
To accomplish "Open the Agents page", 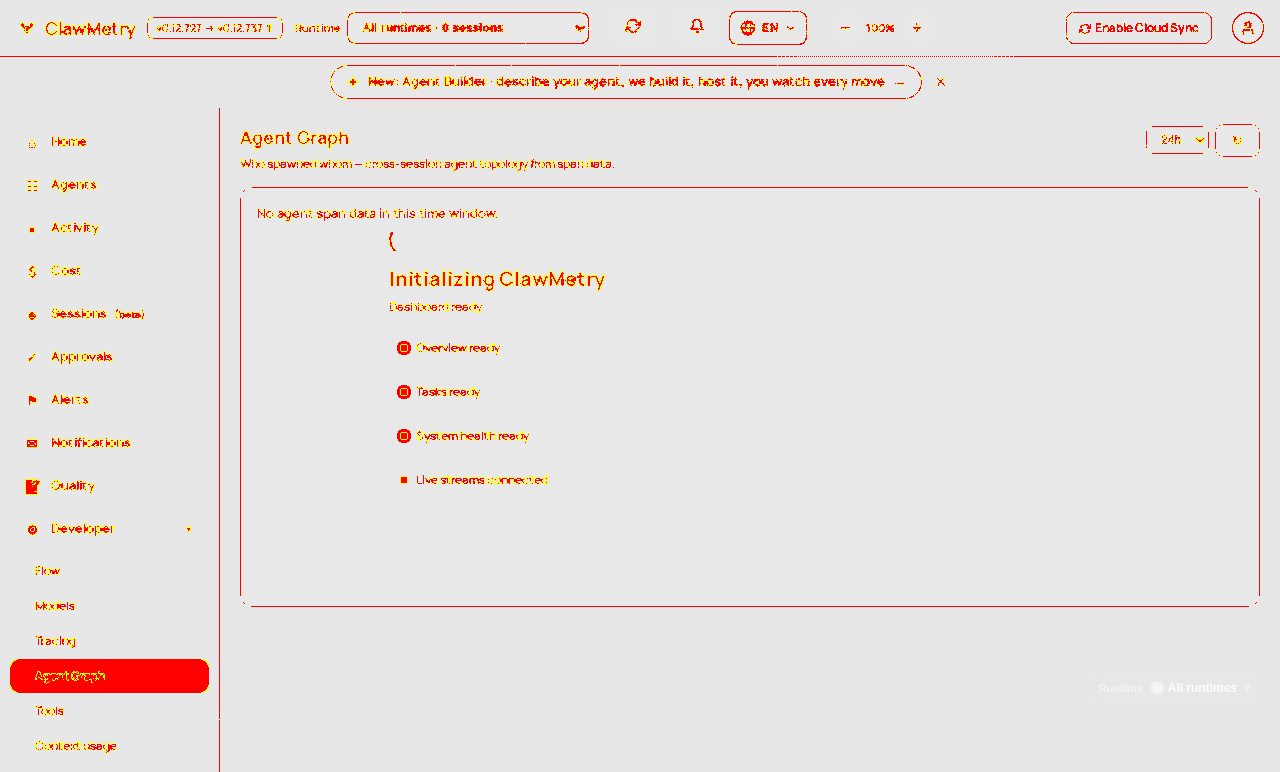I will tap(109, 185).
